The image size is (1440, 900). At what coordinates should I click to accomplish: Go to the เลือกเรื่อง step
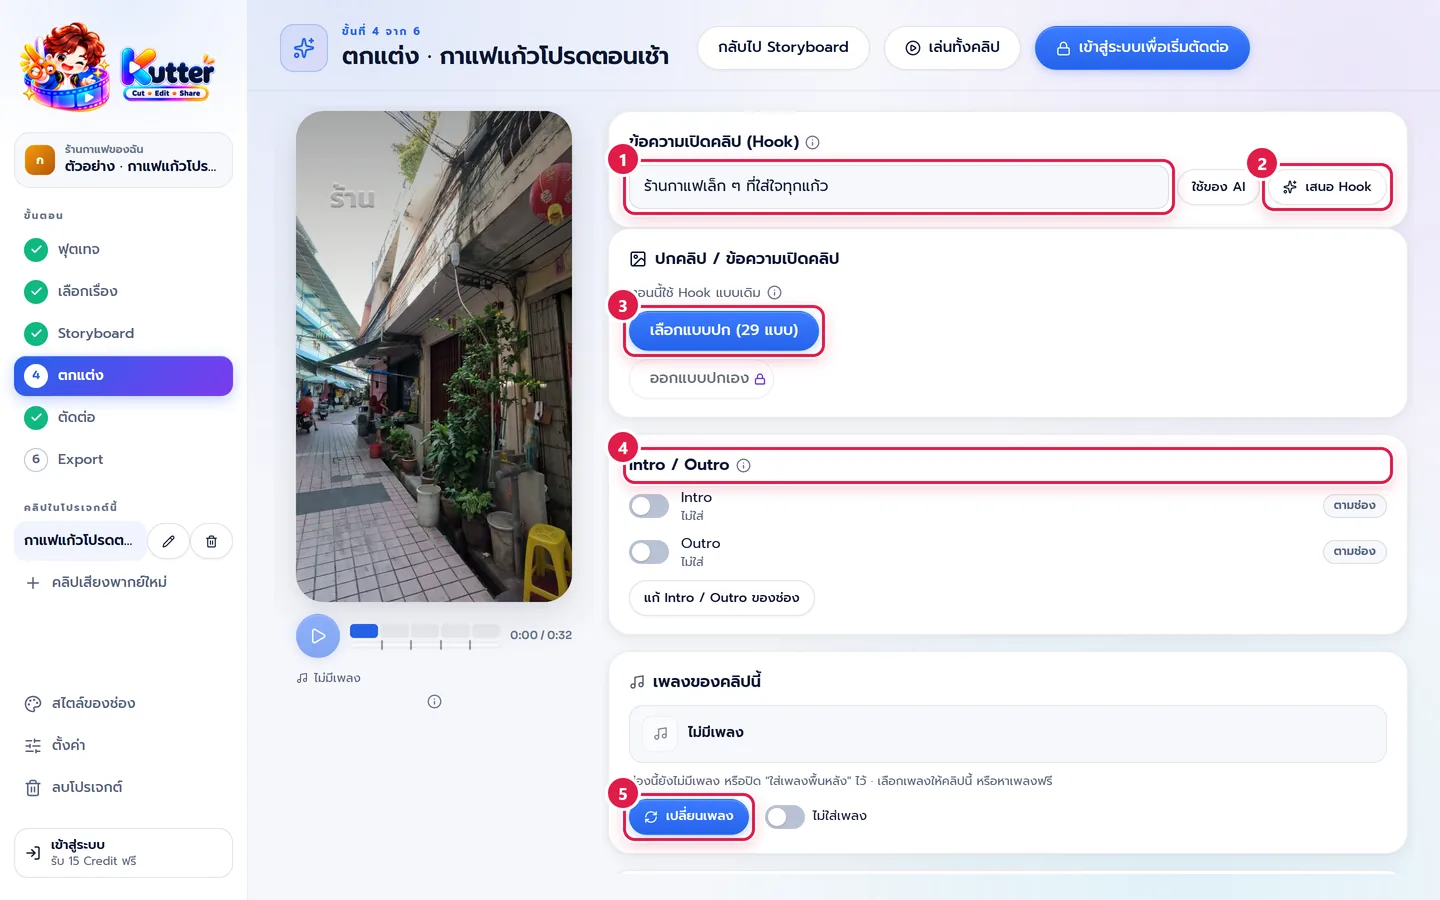pyautogui.click(x=123, y=291)
